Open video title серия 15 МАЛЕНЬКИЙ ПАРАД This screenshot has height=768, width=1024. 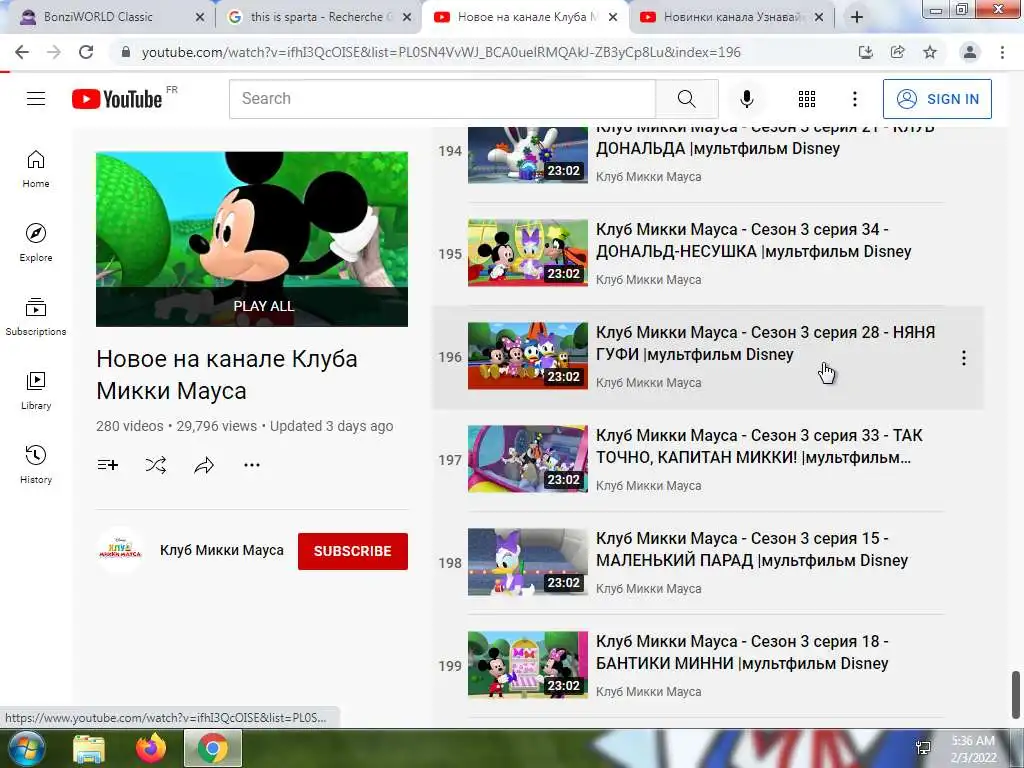point(752,549)
